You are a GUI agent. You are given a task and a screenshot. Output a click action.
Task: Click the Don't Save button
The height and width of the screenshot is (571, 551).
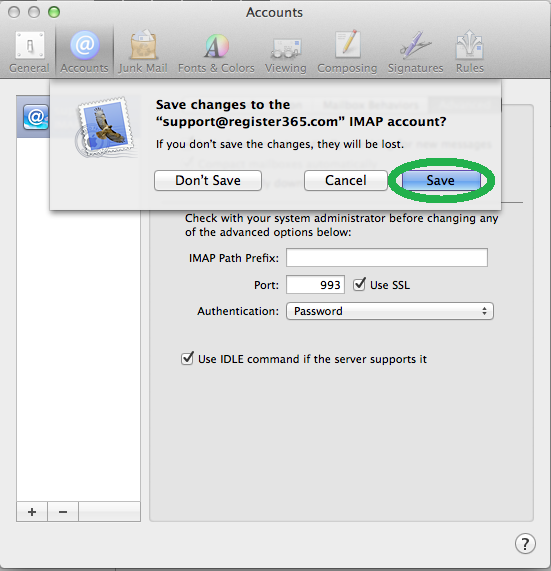pyautogui.click(x=208, y=180)
